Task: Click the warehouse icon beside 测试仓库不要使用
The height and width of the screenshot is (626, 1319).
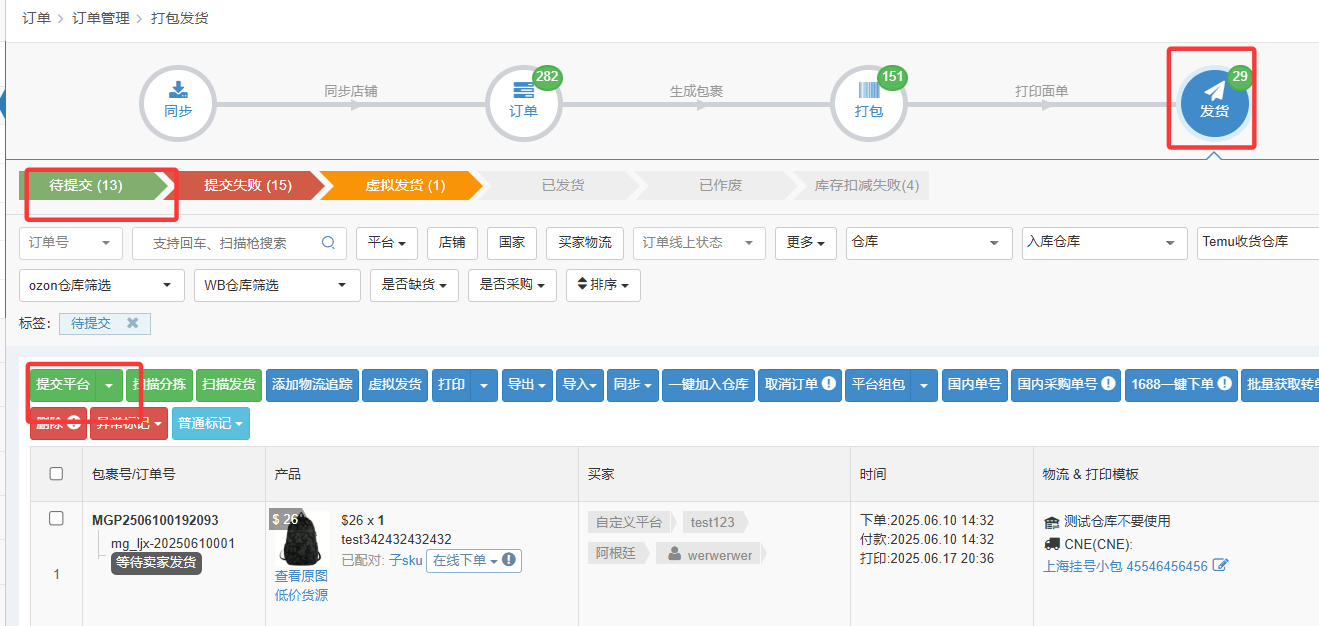Action: coord(1051,522)
